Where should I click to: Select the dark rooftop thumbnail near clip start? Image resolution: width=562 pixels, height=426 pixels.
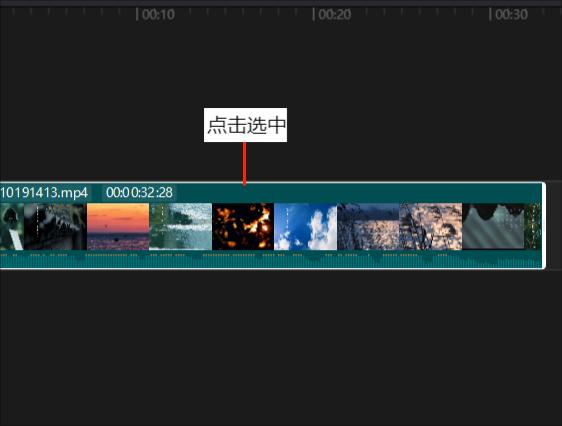(55, 226)
